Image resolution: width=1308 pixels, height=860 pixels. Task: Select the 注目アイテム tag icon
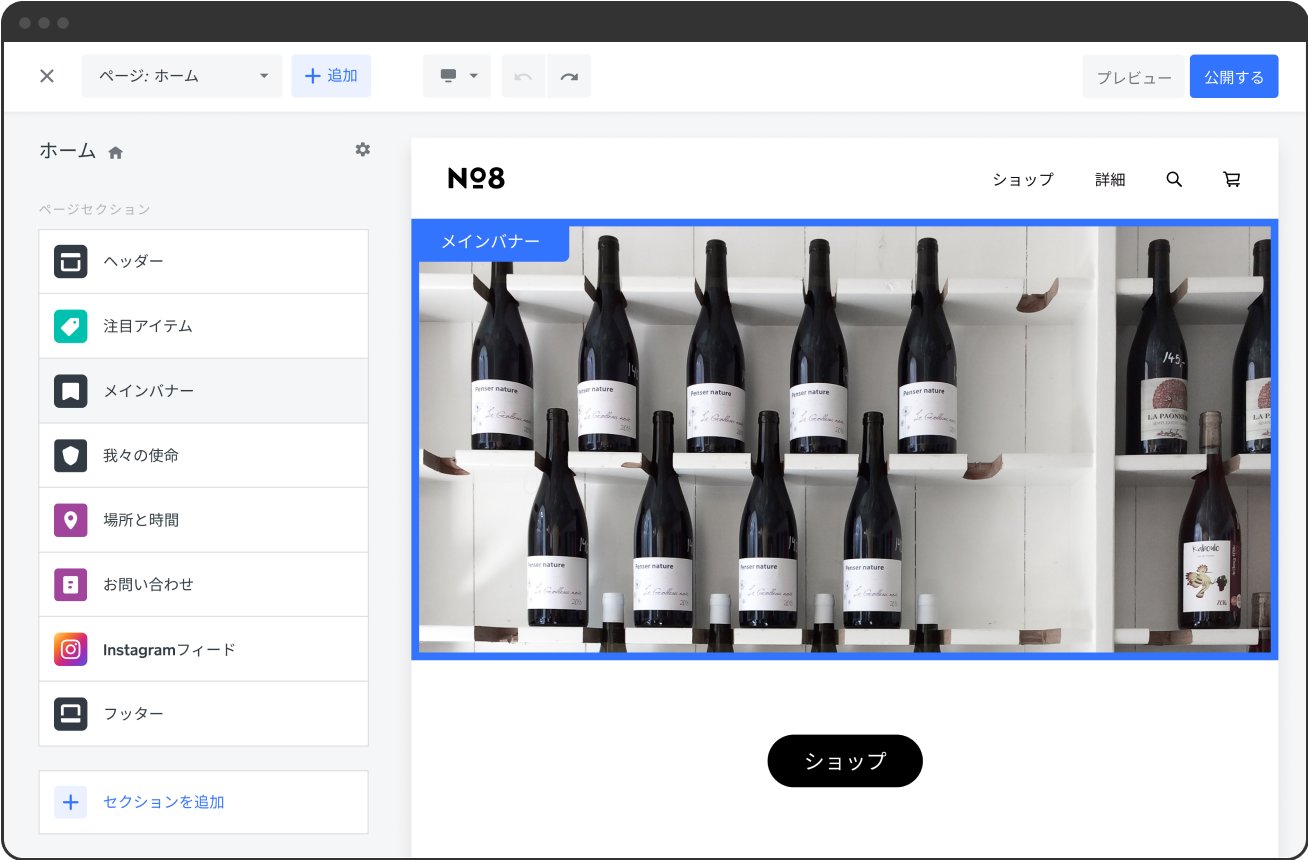click(70, 326)
